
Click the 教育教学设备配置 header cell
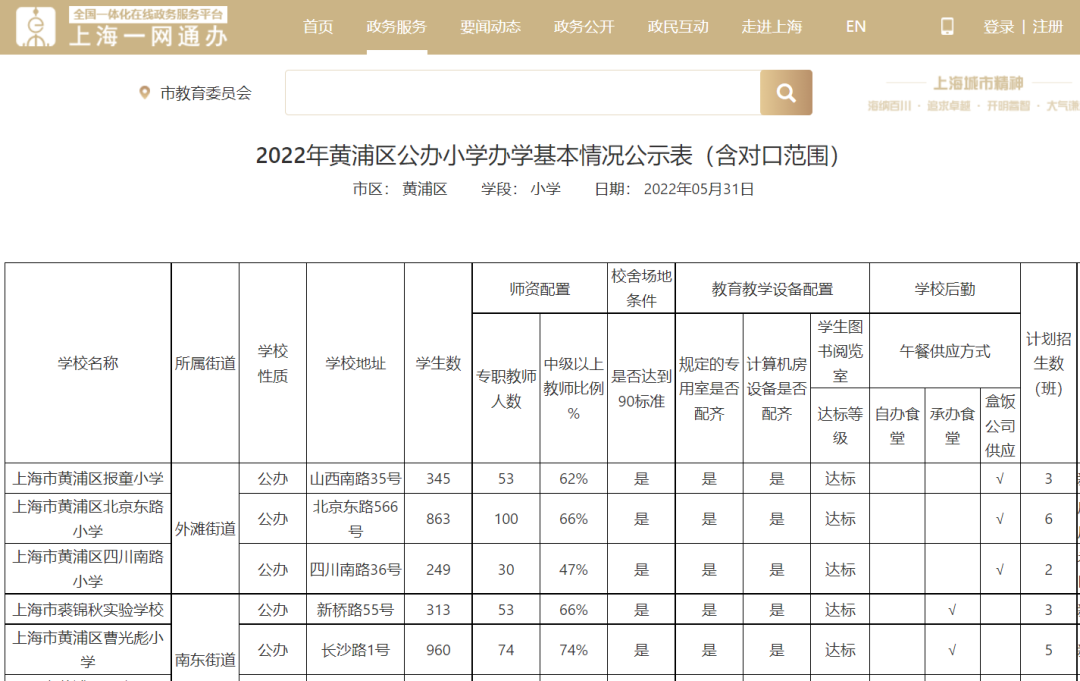[x=772, y=289]
